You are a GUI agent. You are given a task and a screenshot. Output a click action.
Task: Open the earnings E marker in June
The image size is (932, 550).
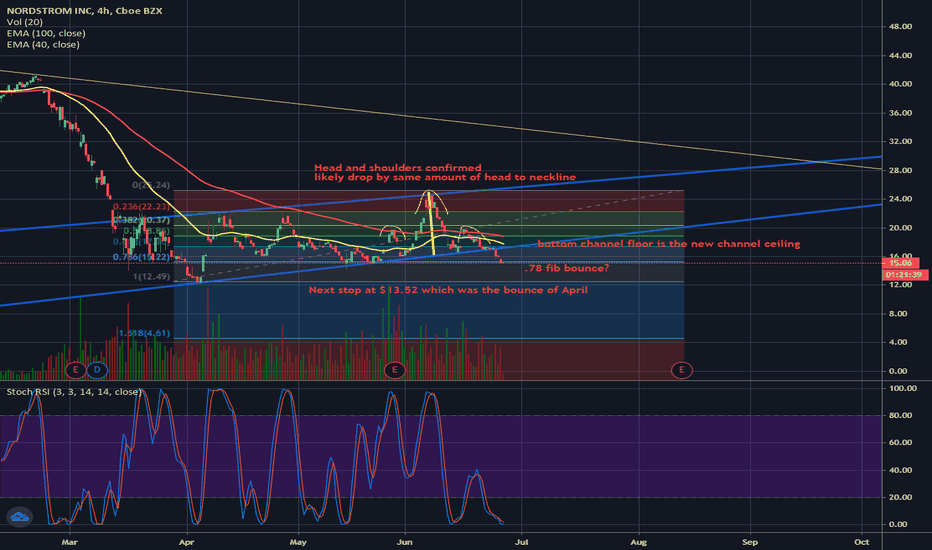[x=395, y=370]
